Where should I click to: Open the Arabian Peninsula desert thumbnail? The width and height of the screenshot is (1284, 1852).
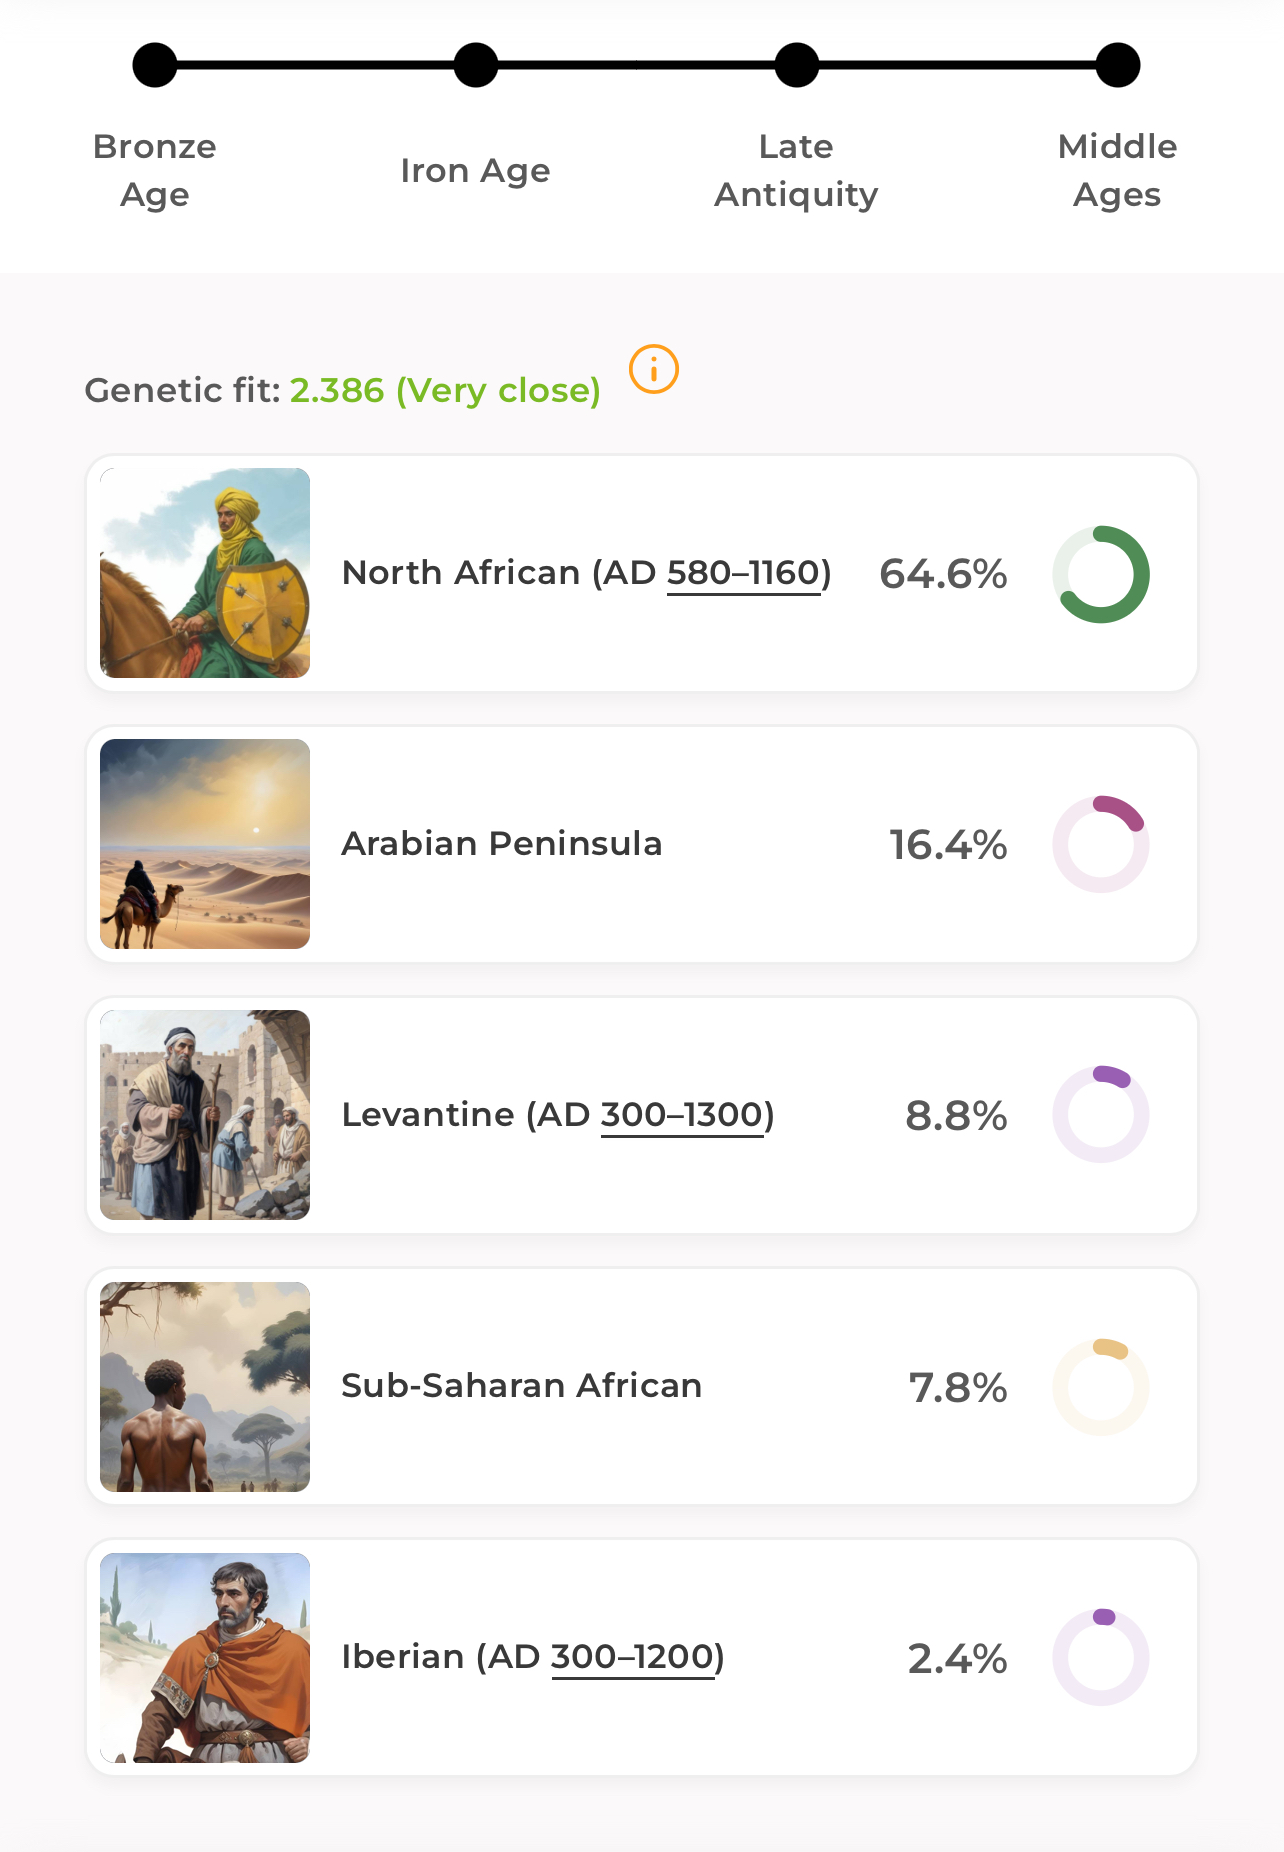tap(205, 844)
